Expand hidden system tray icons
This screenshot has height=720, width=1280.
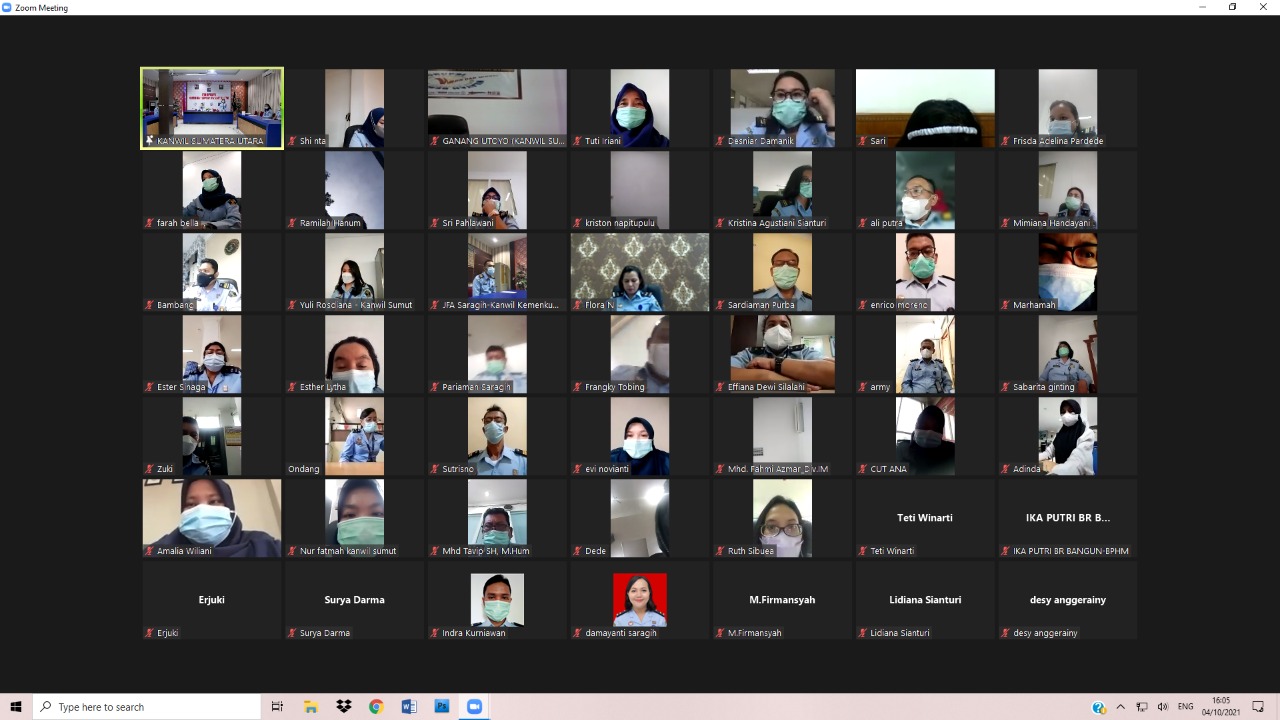[x=1121, y=707]
